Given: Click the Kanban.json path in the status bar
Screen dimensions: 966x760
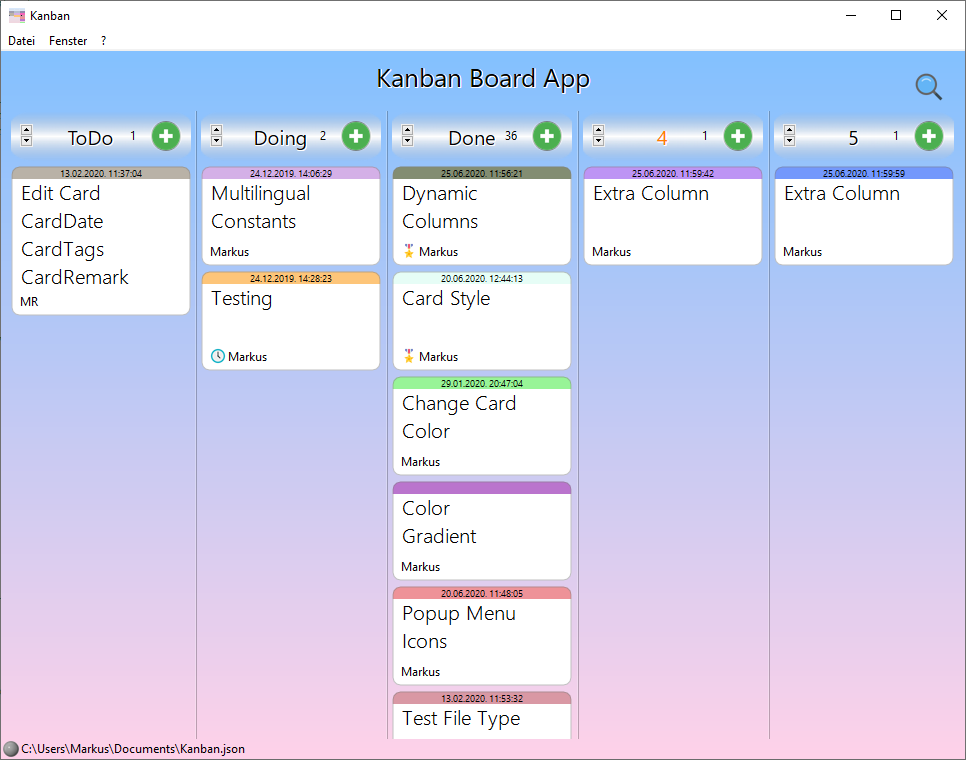Looking at the screenshot, I should point(130,748).
